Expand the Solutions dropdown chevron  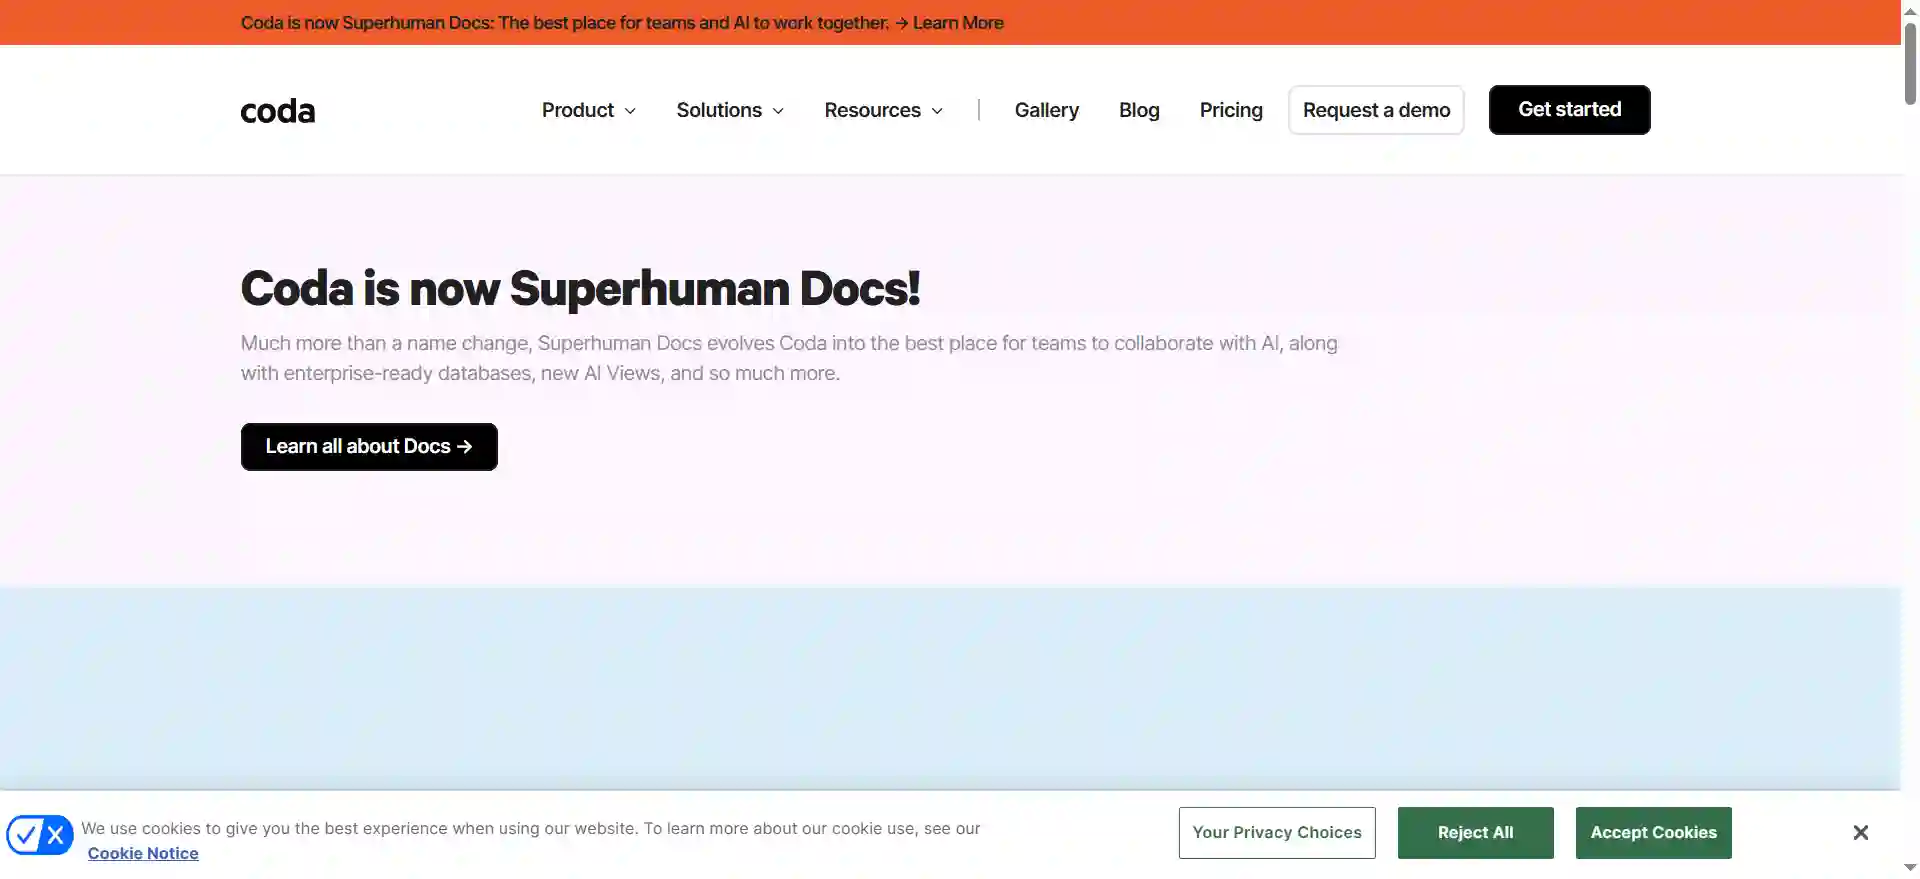(778, 111)
